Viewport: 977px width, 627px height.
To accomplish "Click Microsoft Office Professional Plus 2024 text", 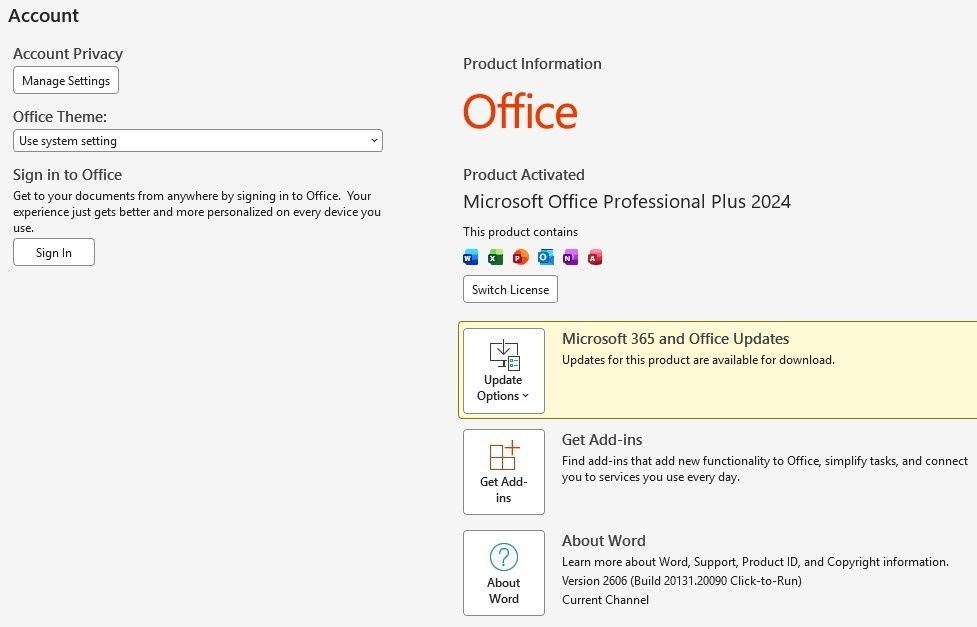I will (627, 202).
